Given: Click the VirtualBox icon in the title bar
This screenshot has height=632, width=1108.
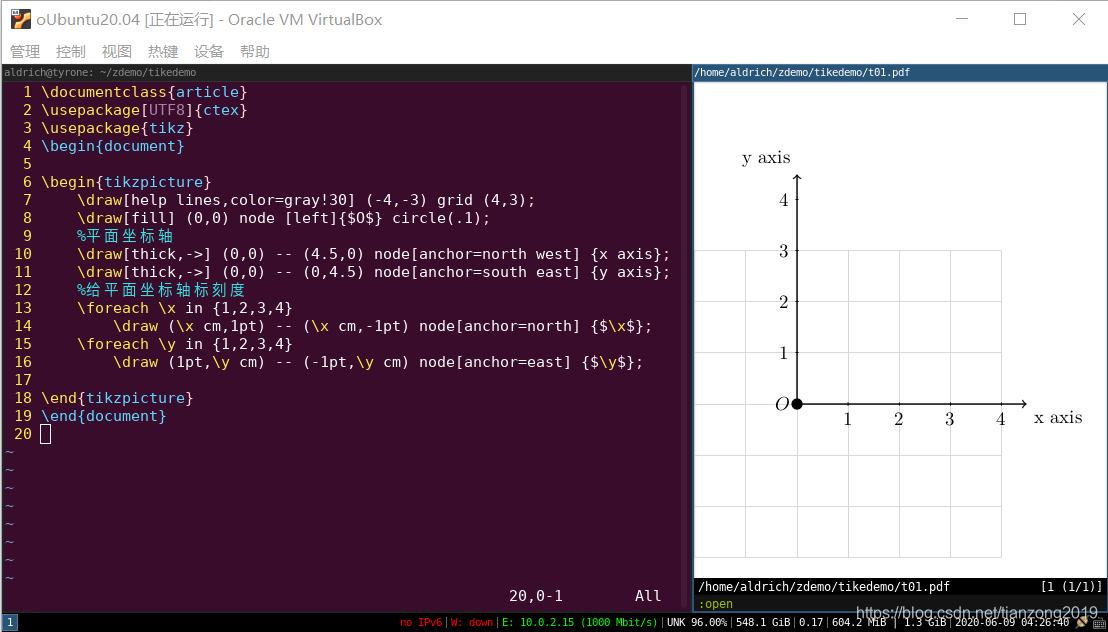Looking at the screenshot, I should click(x=20, y=19).
